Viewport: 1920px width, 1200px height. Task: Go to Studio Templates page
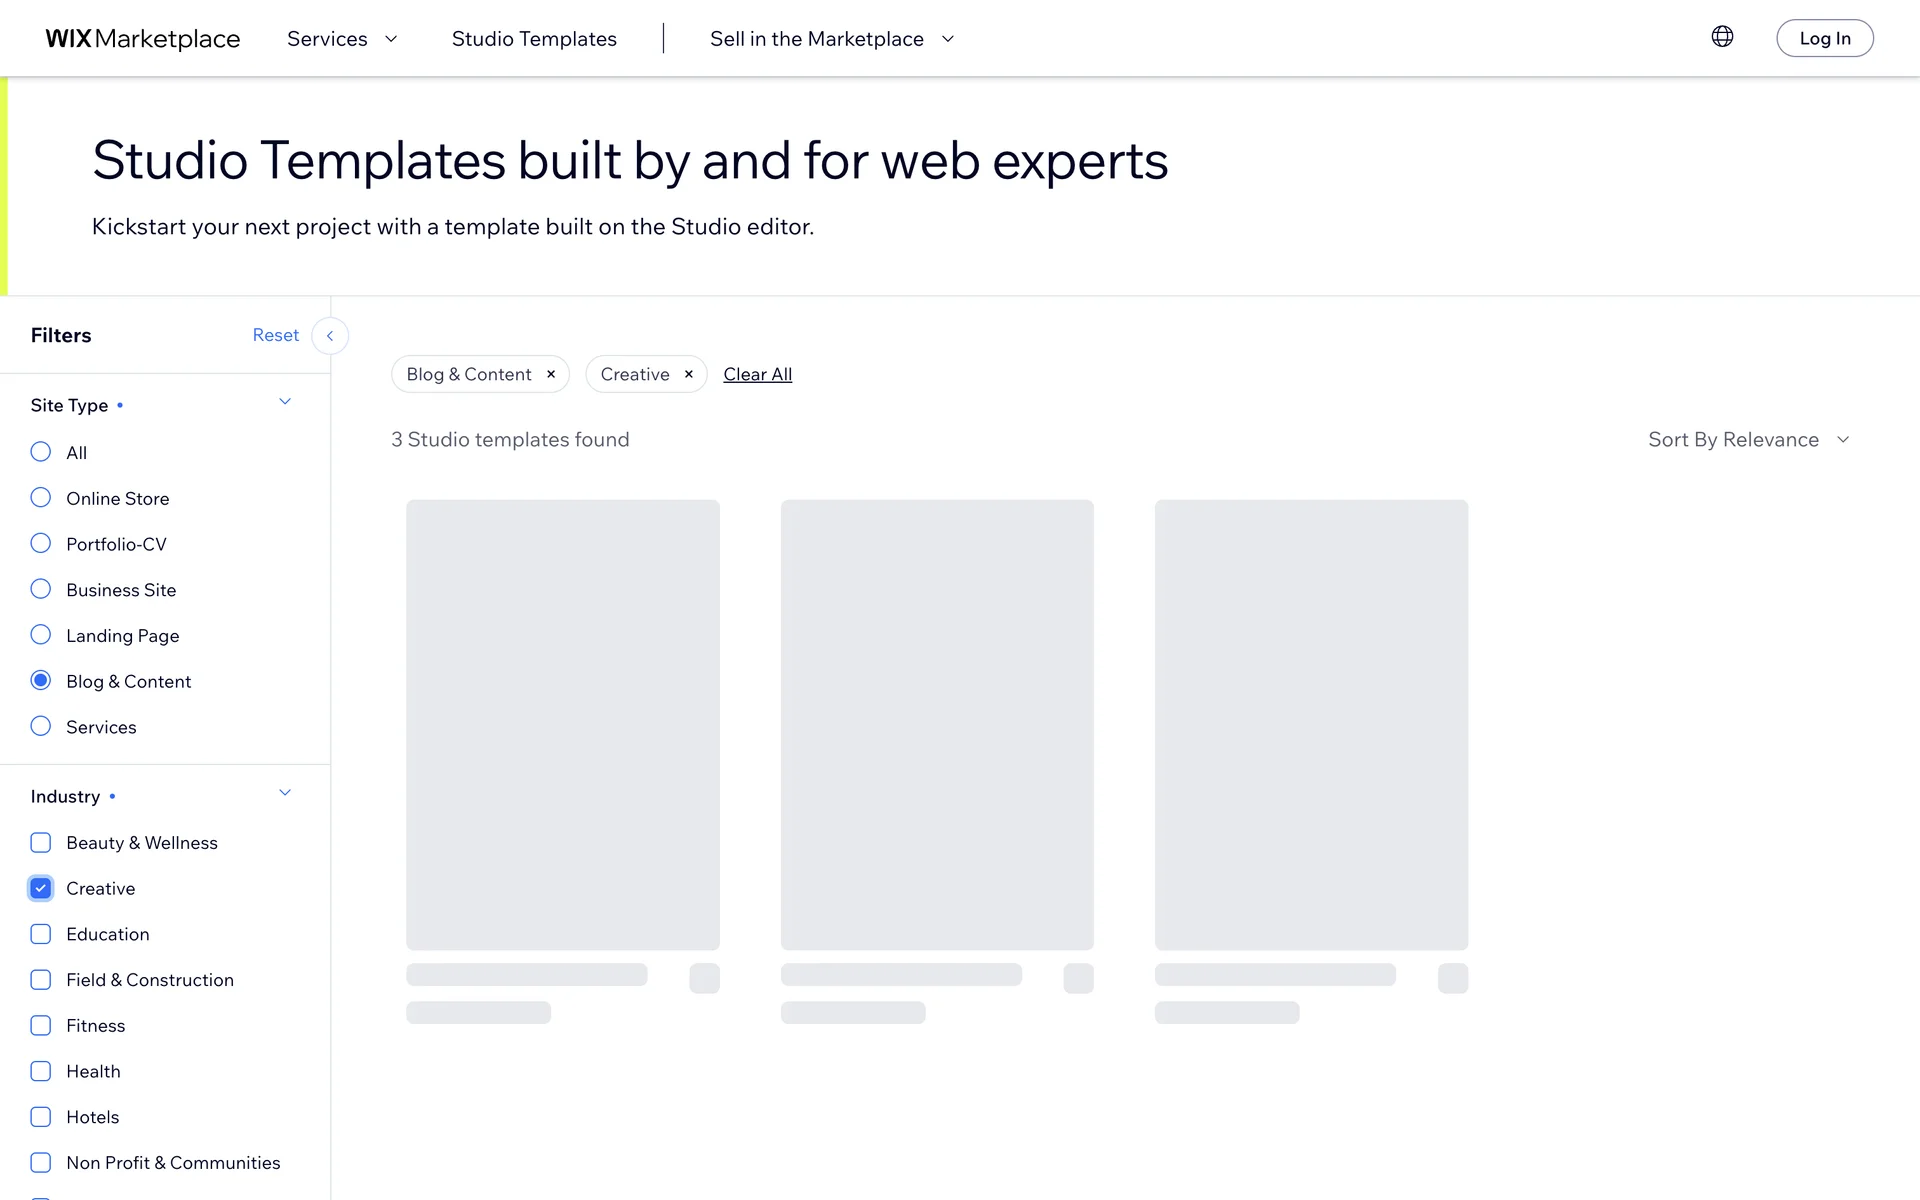point(534,39)
